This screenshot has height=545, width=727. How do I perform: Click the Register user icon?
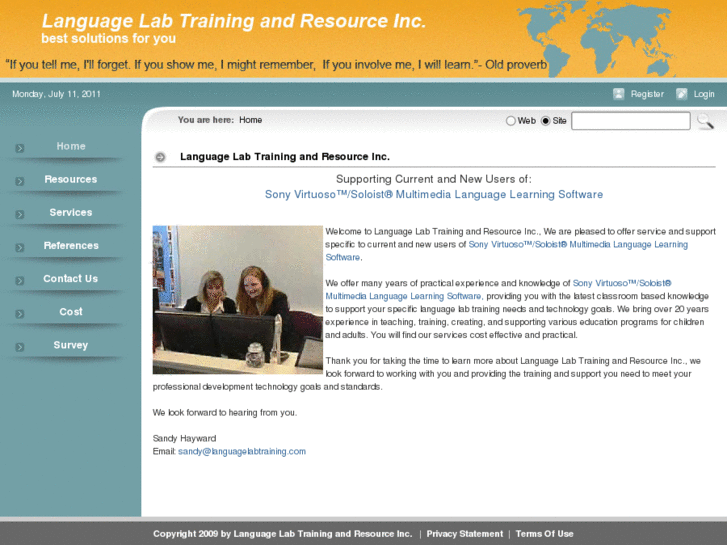pyautogui.click(x=619, y=94)
